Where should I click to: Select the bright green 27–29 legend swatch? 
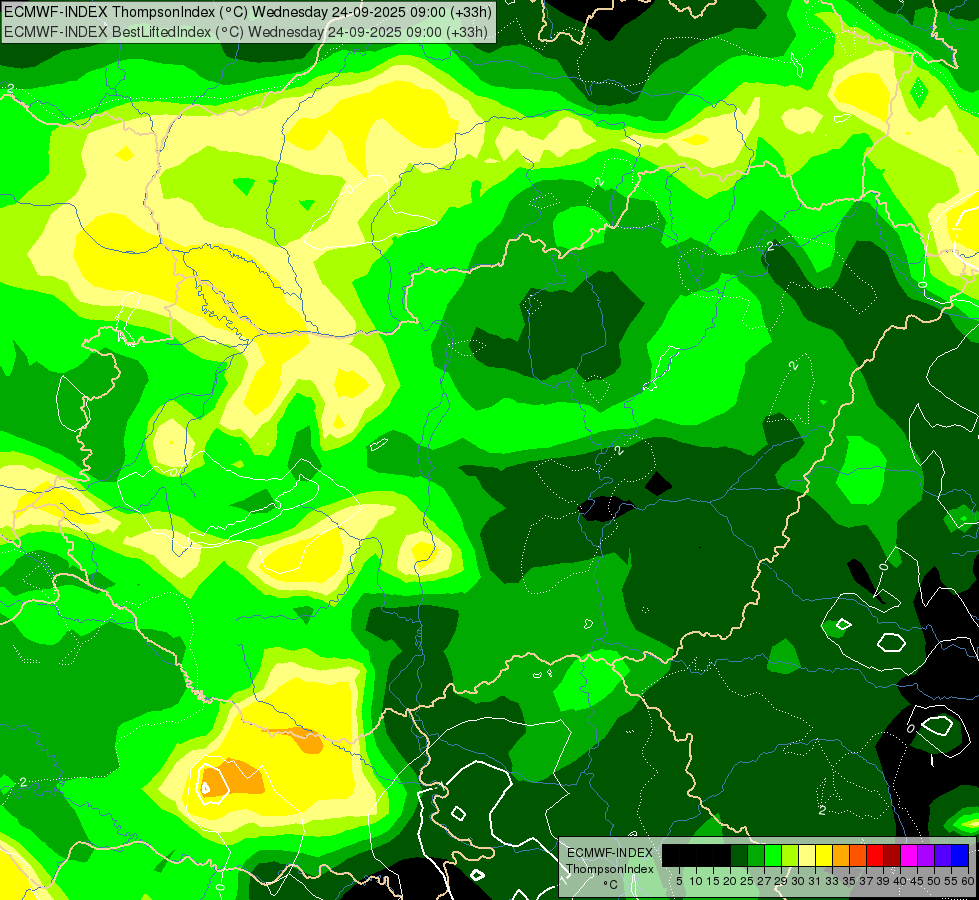point(773,855)
